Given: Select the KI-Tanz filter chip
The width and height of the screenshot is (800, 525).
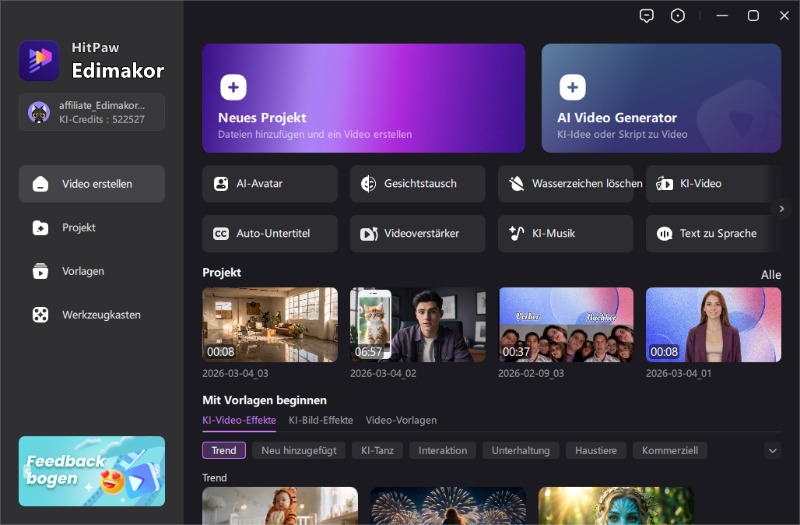Looking at the screenshot, I should (x=378, y=451).
